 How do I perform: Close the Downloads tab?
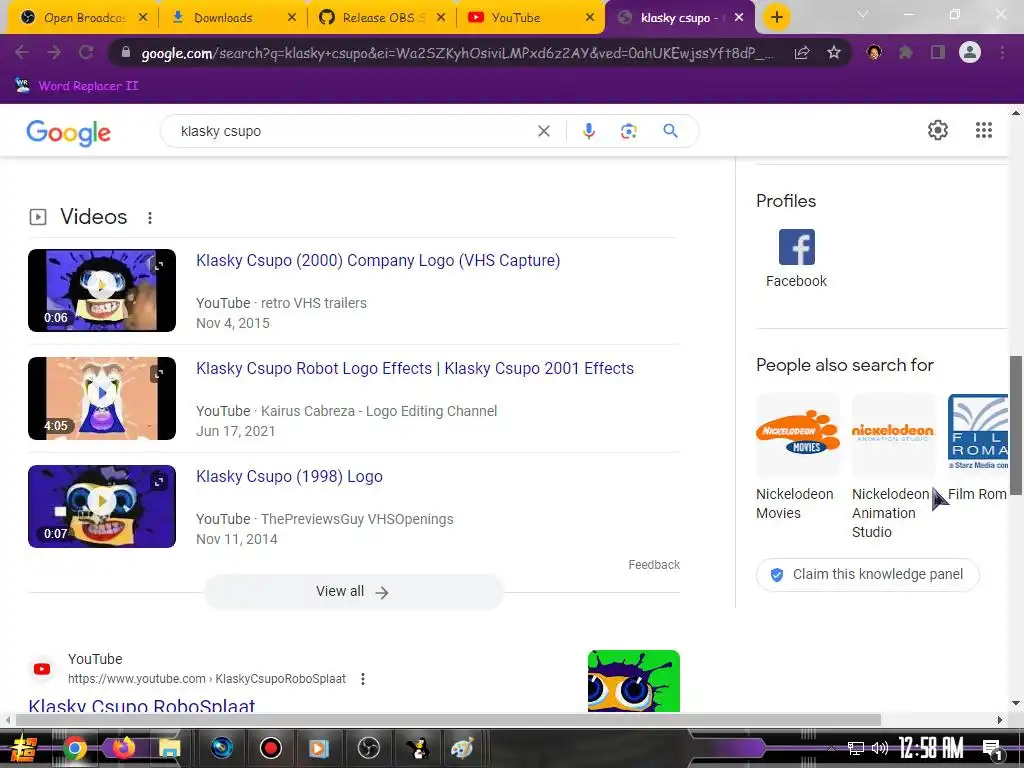(292, 18)
